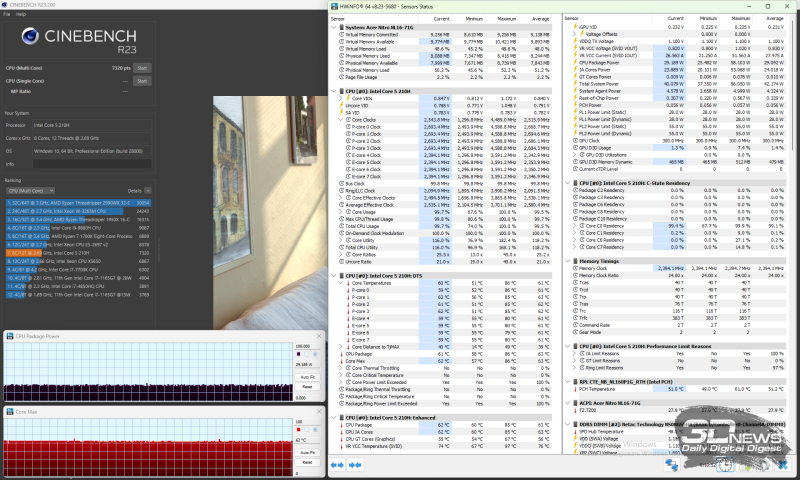Select the Threadripper 2990WX ranking entry
The image size is (800, 480).
(x=79, y=203)
